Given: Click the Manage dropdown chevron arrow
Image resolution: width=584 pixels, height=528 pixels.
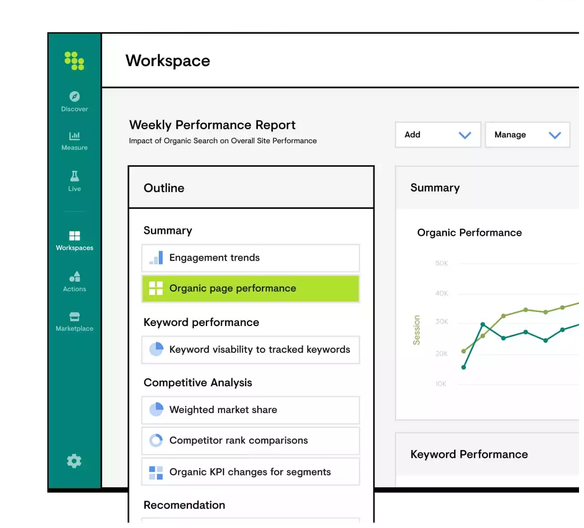Looking at the screenshot, I should [555, 135].
